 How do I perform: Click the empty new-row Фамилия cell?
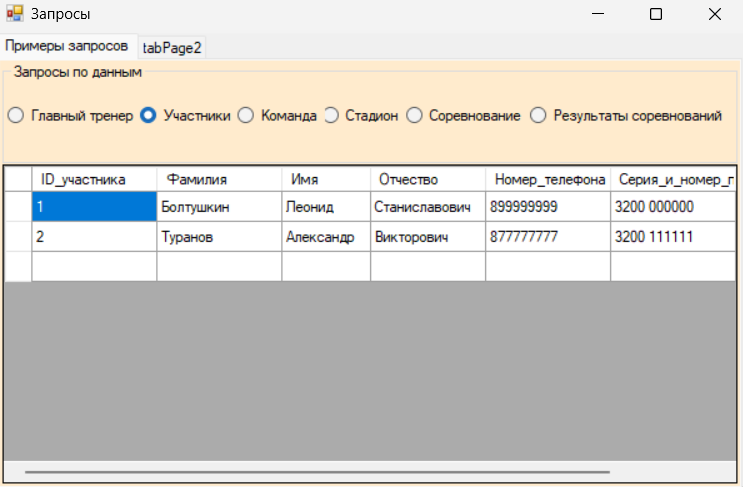[219, 266]
